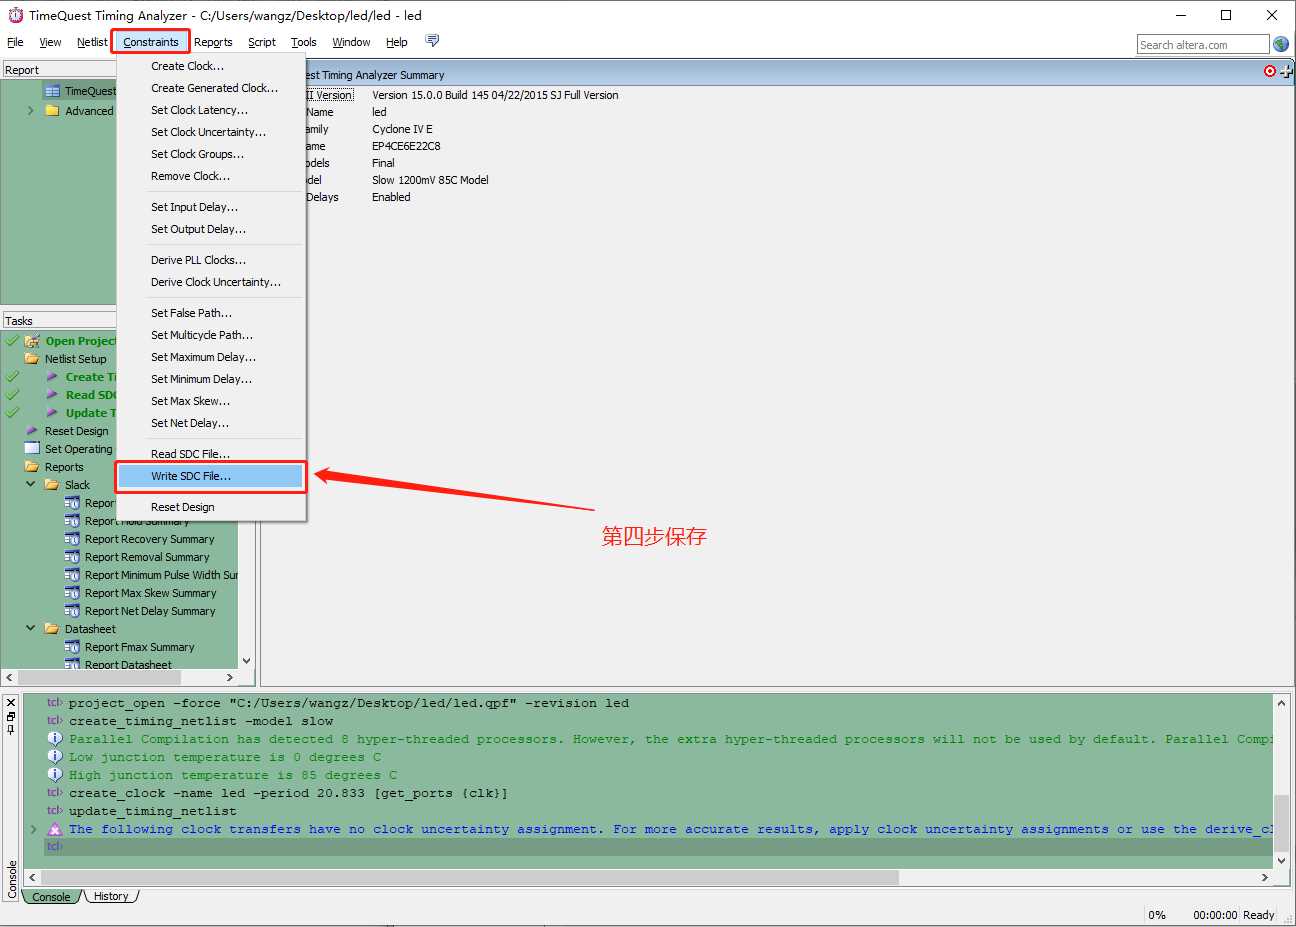Click the info icon beside Parallel Compilation message
Viewport: 1296px width, 927px height.
[55, 739]
